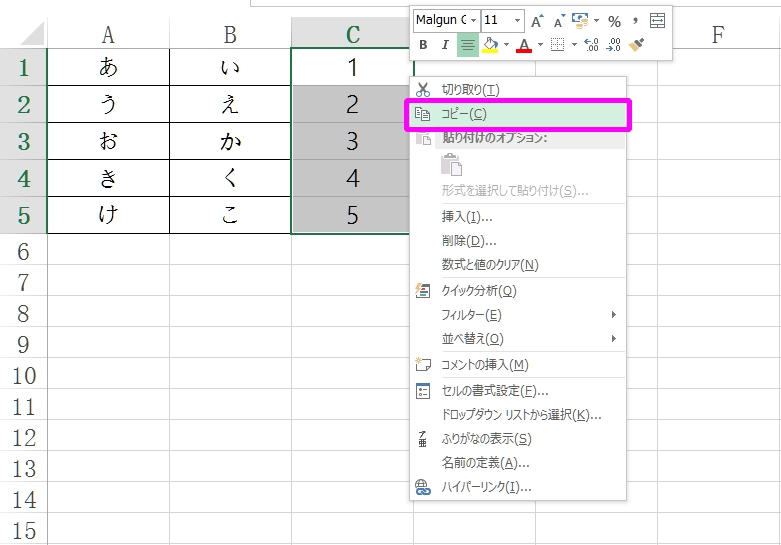This screenshot has height=545, width=781.
Task: Select cell A1 containing あ
Action: [108, 67]
